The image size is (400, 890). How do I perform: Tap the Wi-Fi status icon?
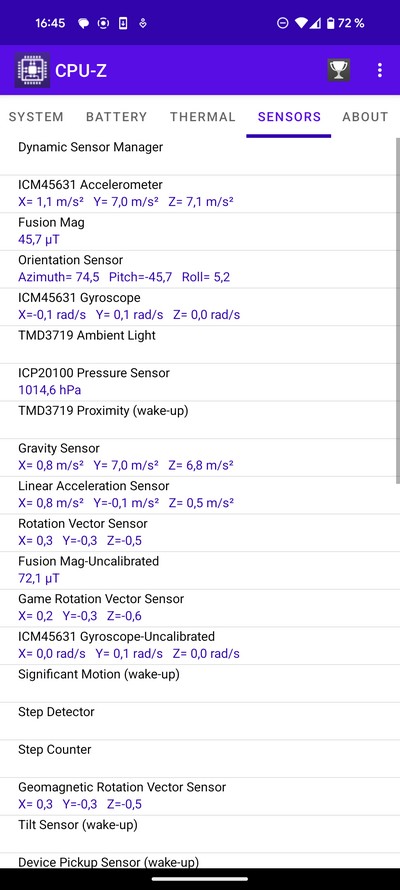[x=301, y=23]
